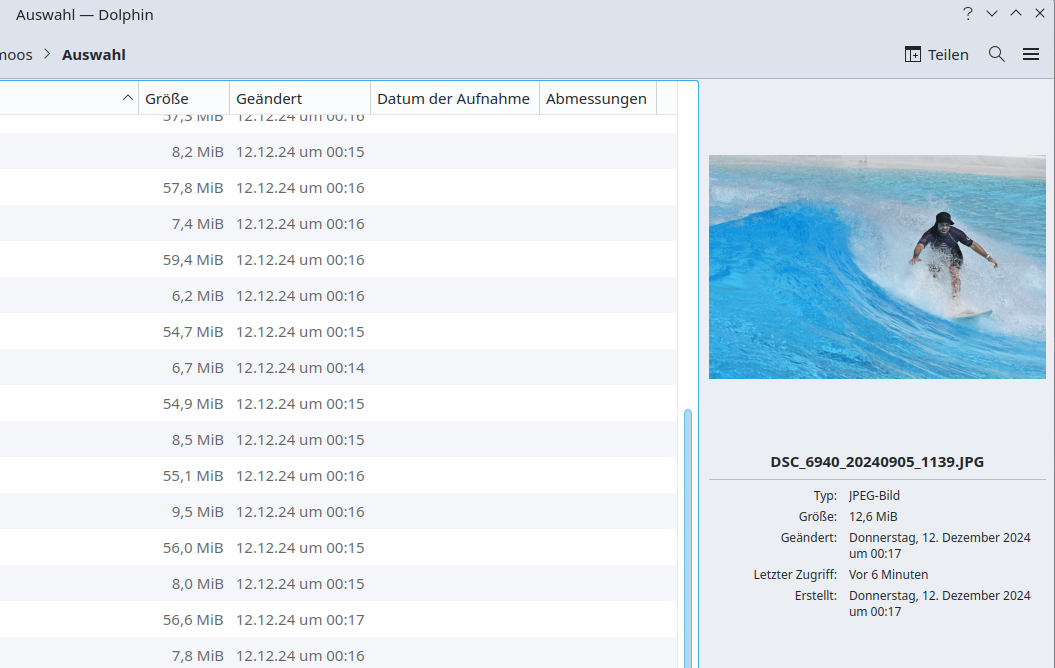Click modified date of the 6,7 MiB row
This screenshot has height=668, width=1055.
(x=300, y=368)
